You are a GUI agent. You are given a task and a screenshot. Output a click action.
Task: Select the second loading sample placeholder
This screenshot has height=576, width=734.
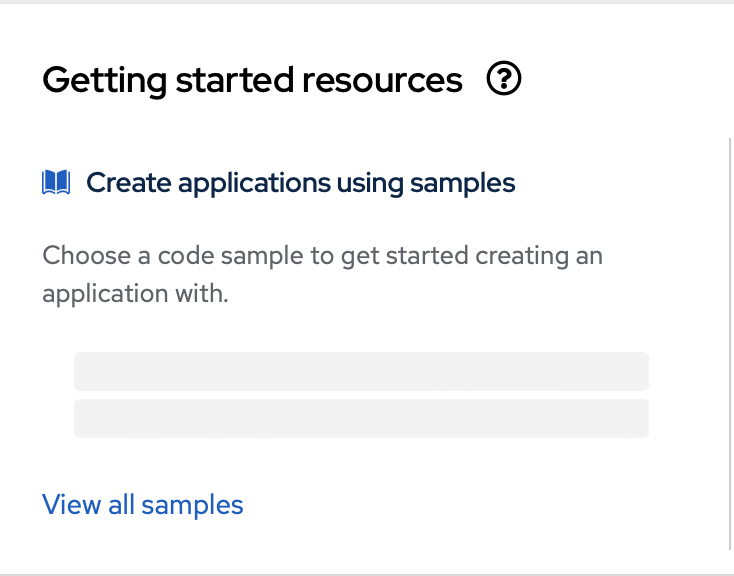click(x=361, y=418)
